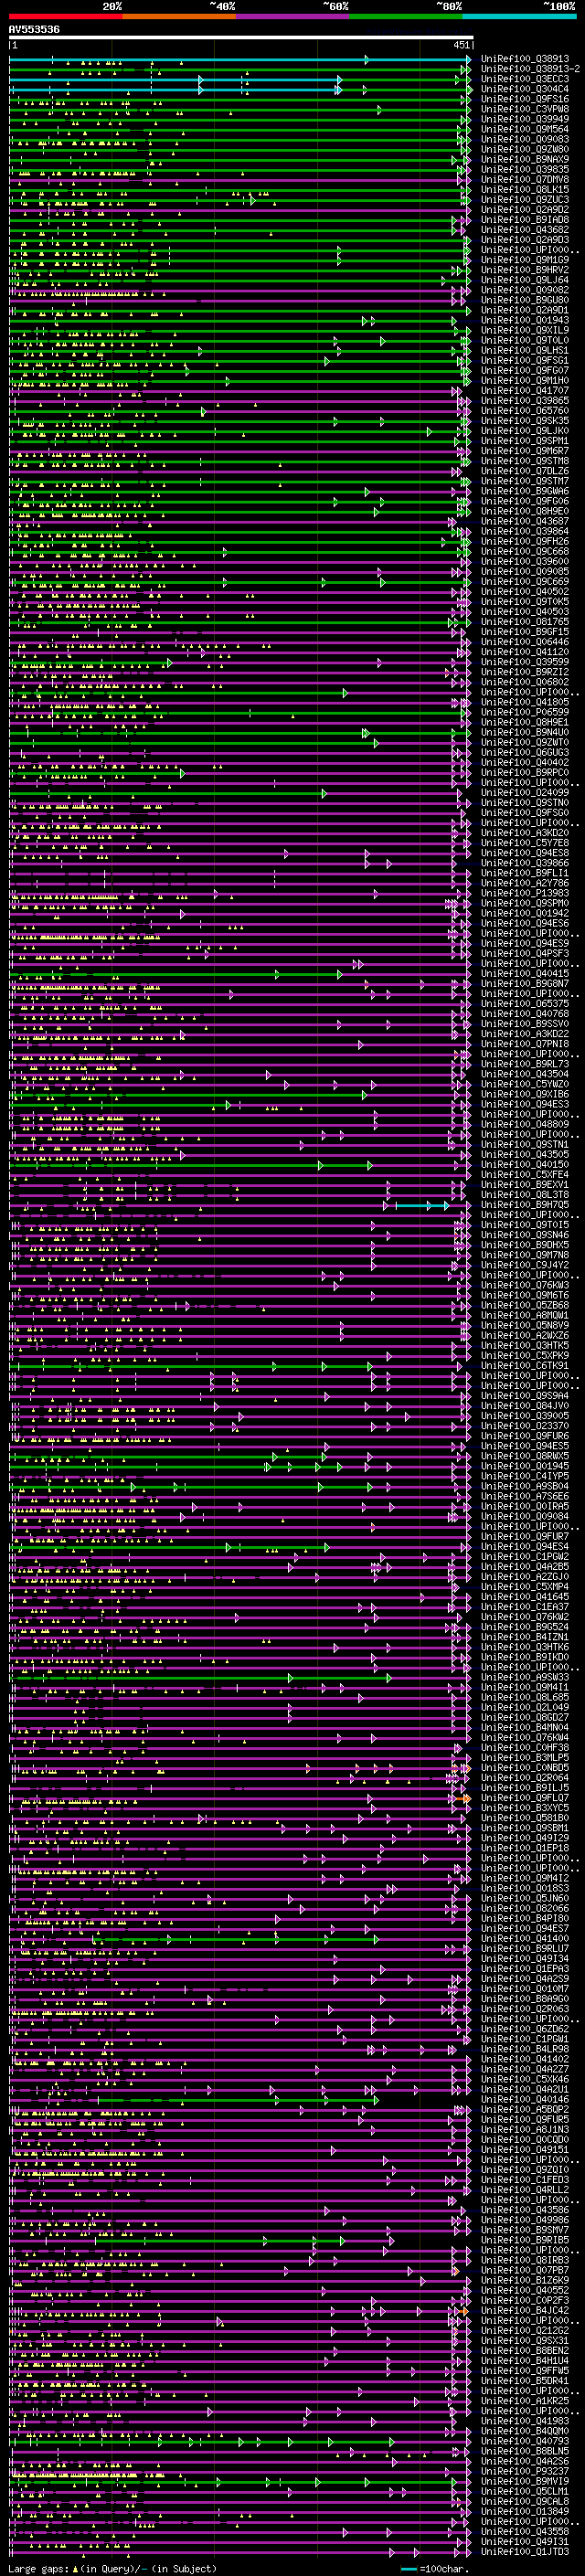
Task: Click UniRef100_Q9ZUC3 hit name
Action: (525, 200)
